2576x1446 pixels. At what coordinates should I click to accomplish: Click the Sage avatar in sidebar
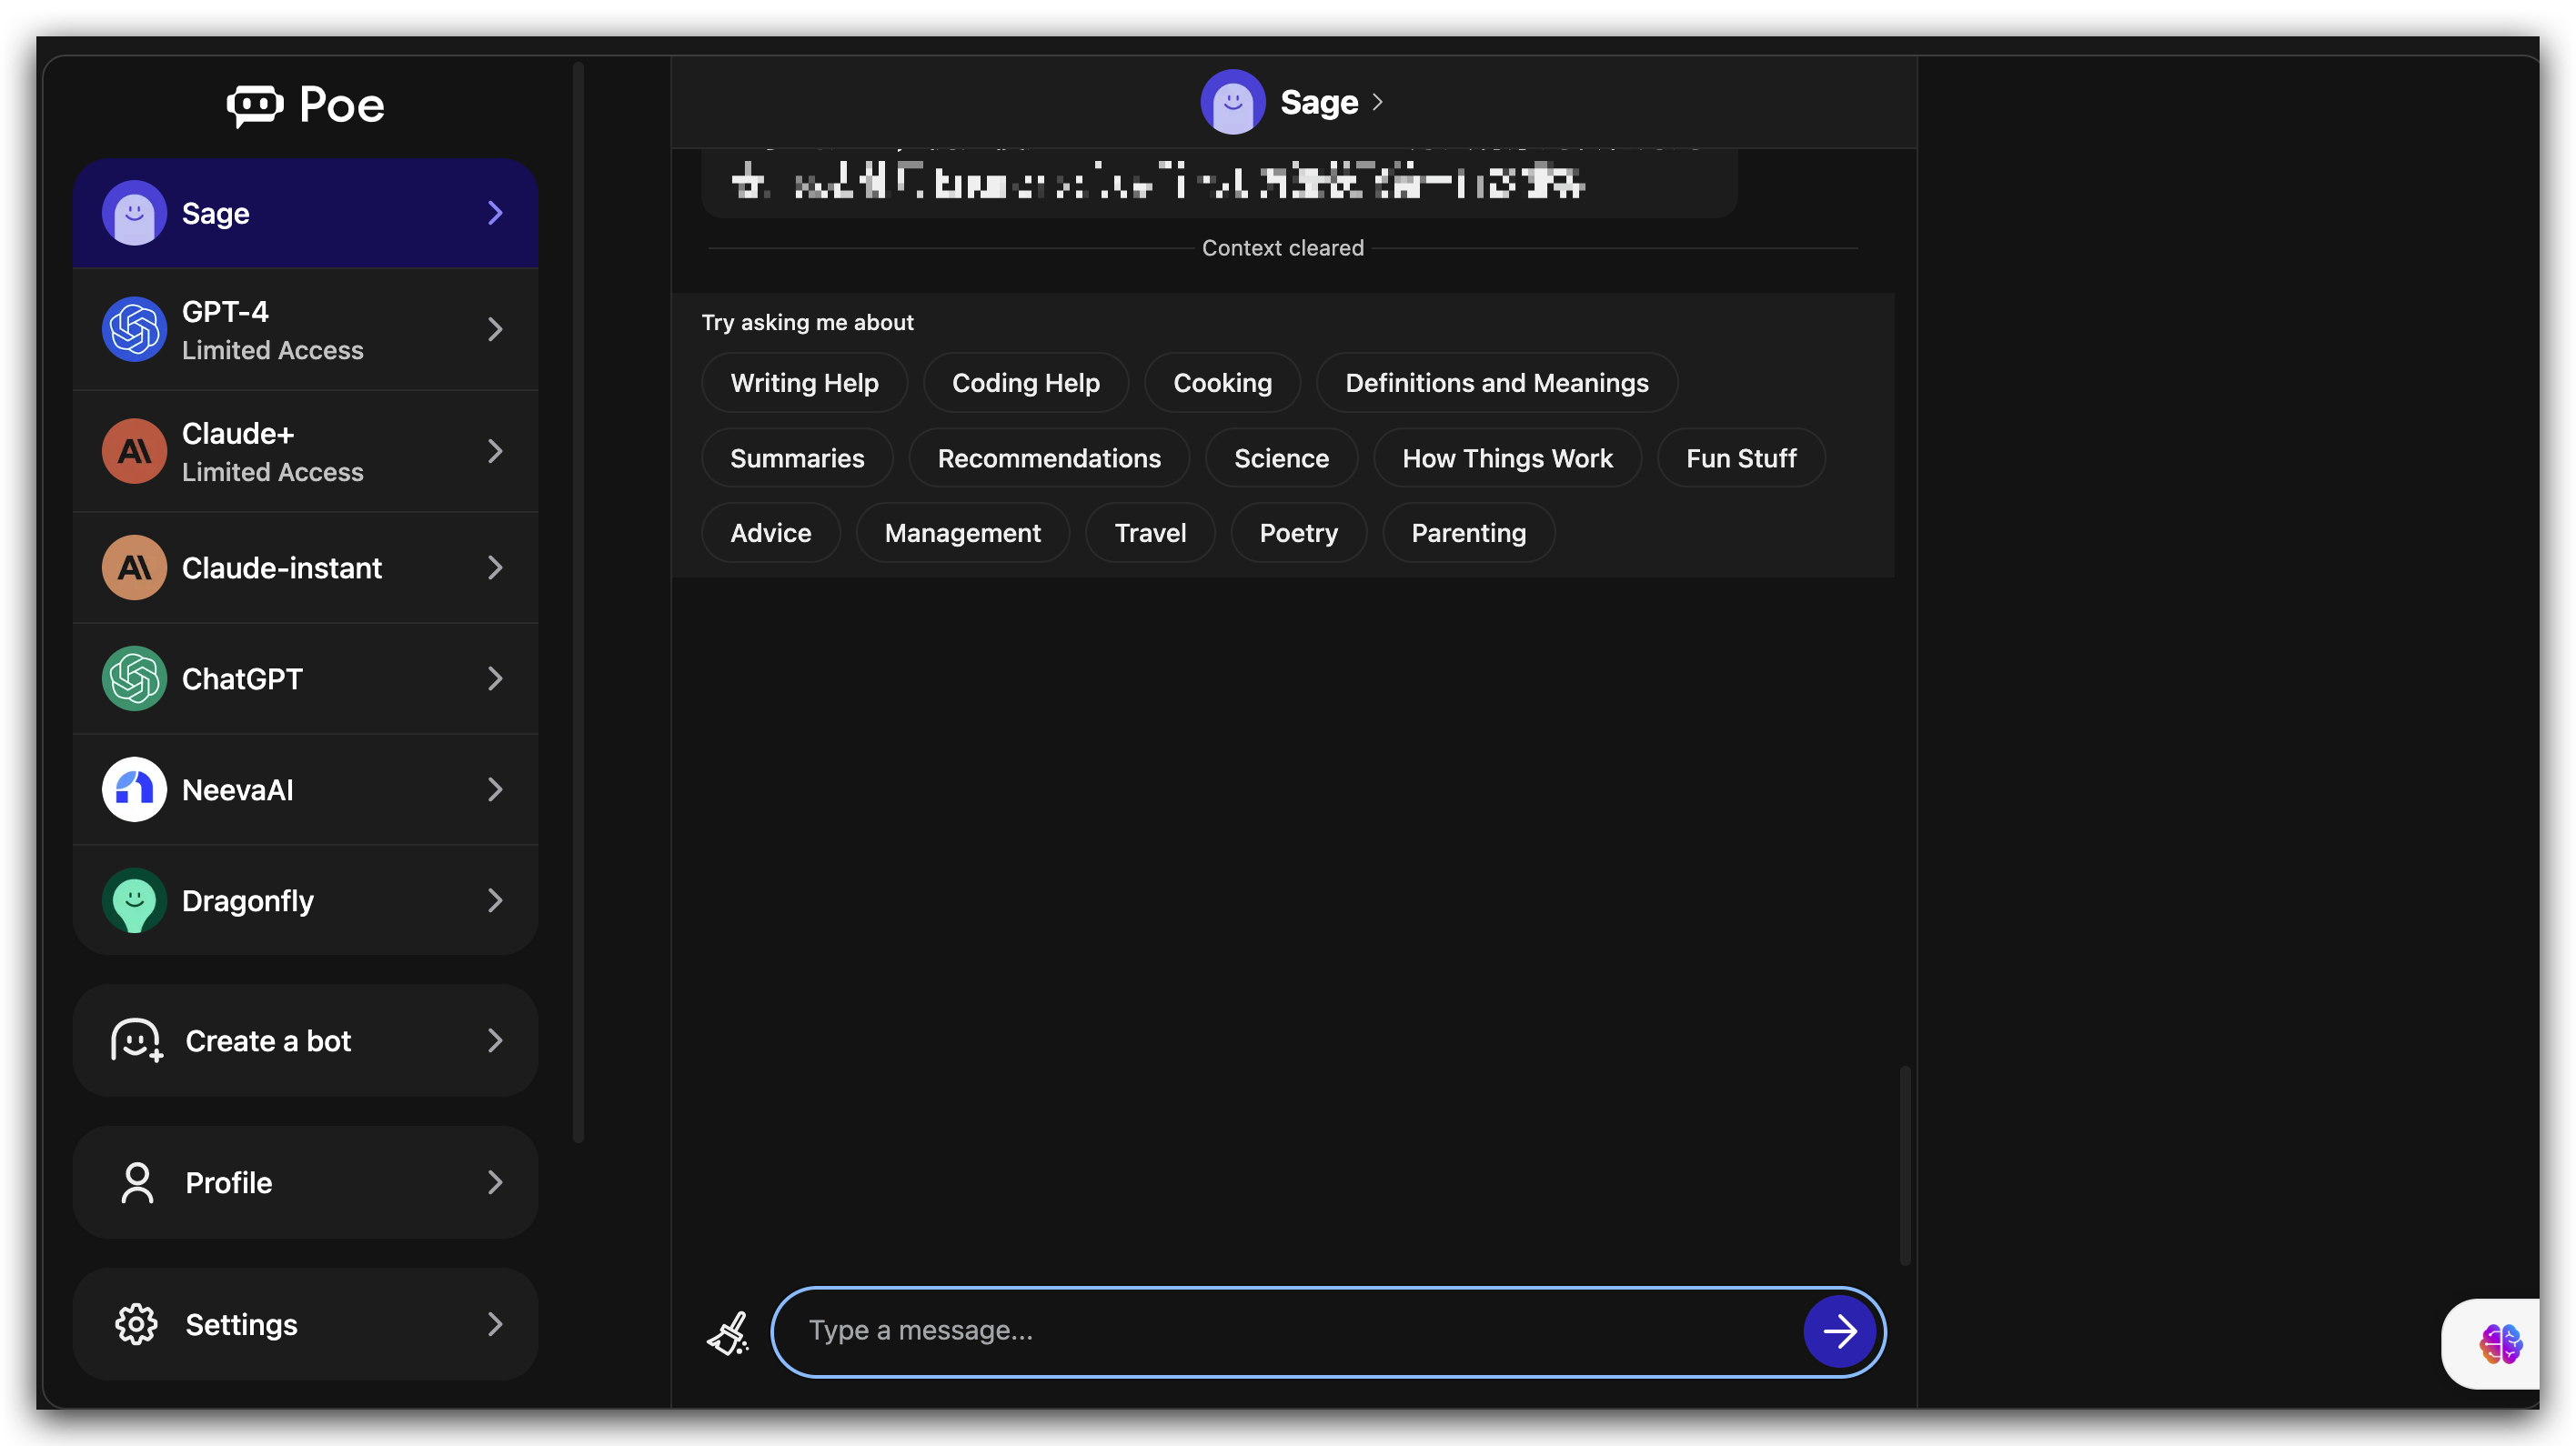coord(134,213)
